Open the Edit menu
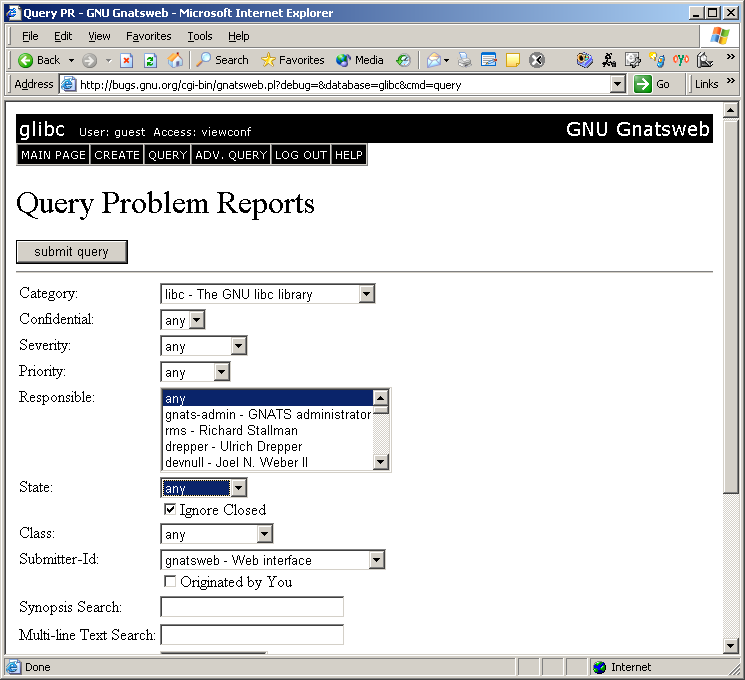 pos(63,36)
